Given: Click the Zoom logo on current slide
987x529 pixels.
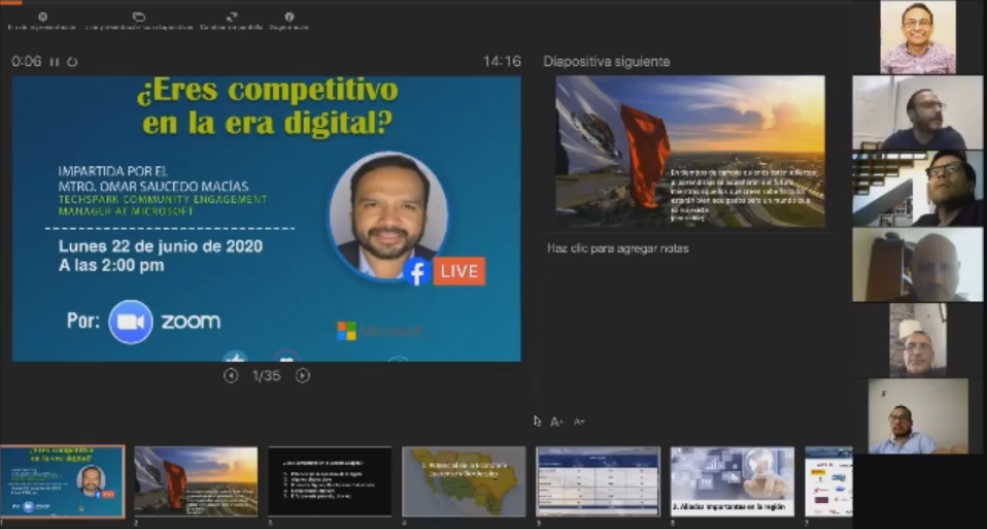Looking at the screenshot, I should point(165,322).
